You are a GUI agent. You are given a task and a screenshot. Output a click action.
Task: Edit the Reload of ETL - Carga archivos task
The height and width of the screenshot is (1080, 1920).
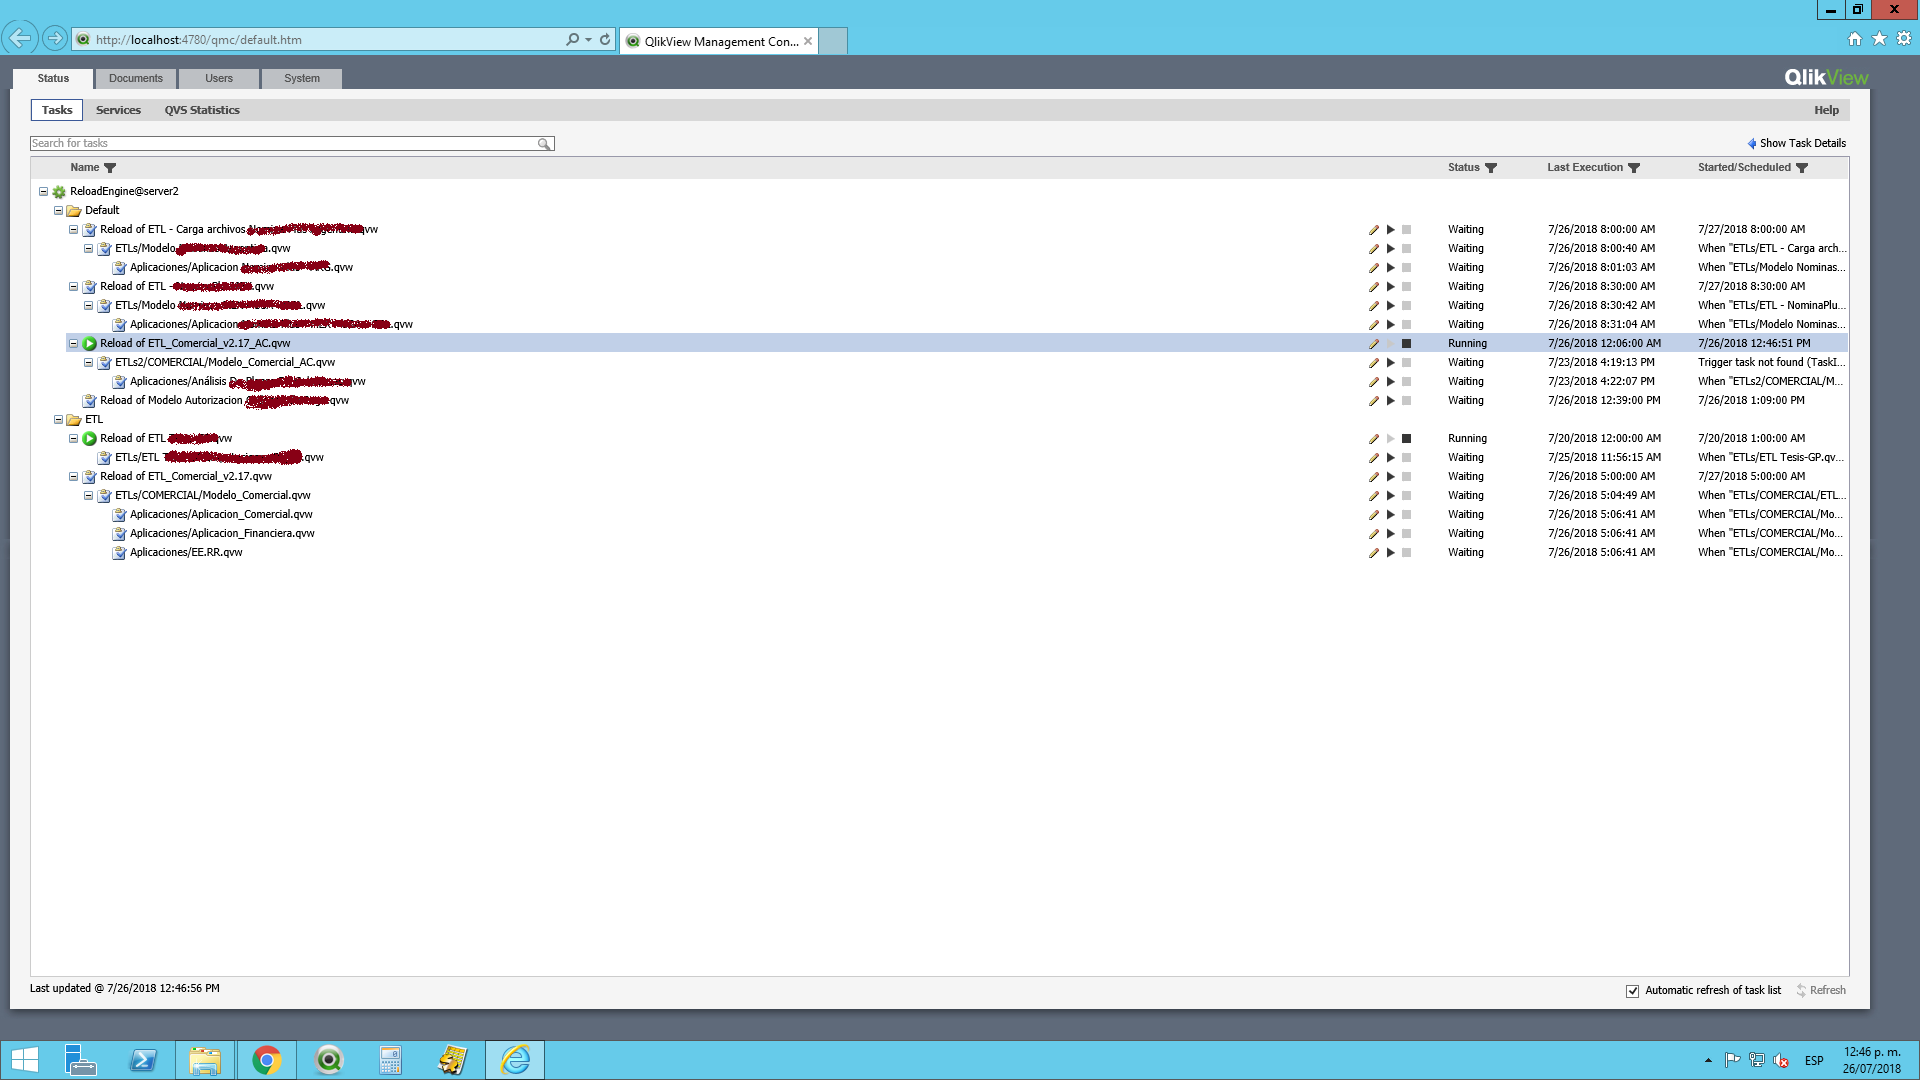[x=1374, y=230]
